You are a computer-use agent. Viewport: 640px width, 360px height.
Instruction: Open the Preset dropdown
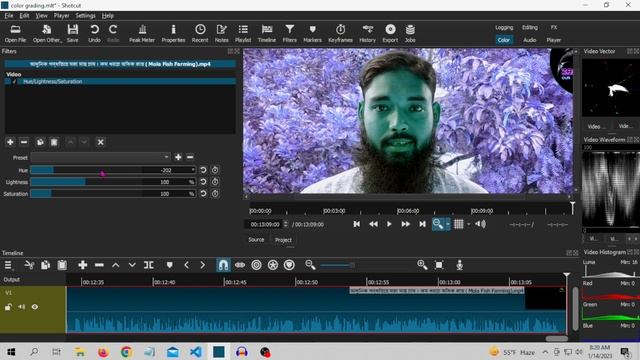tap(100, 157)
